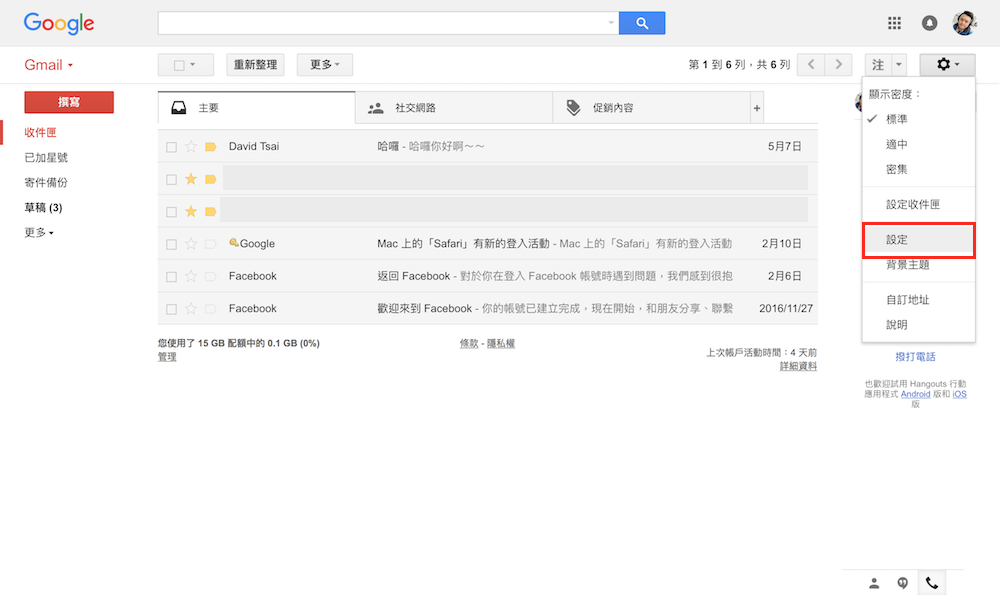Click the Hangouts phone call icon

click(x=931, y=583)
